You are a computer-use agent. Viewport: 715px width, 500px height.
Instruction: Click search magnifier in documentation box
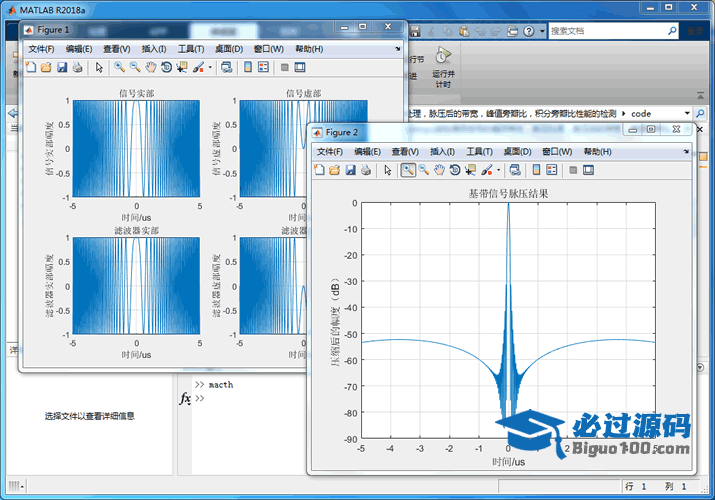[x=672, y=31]
